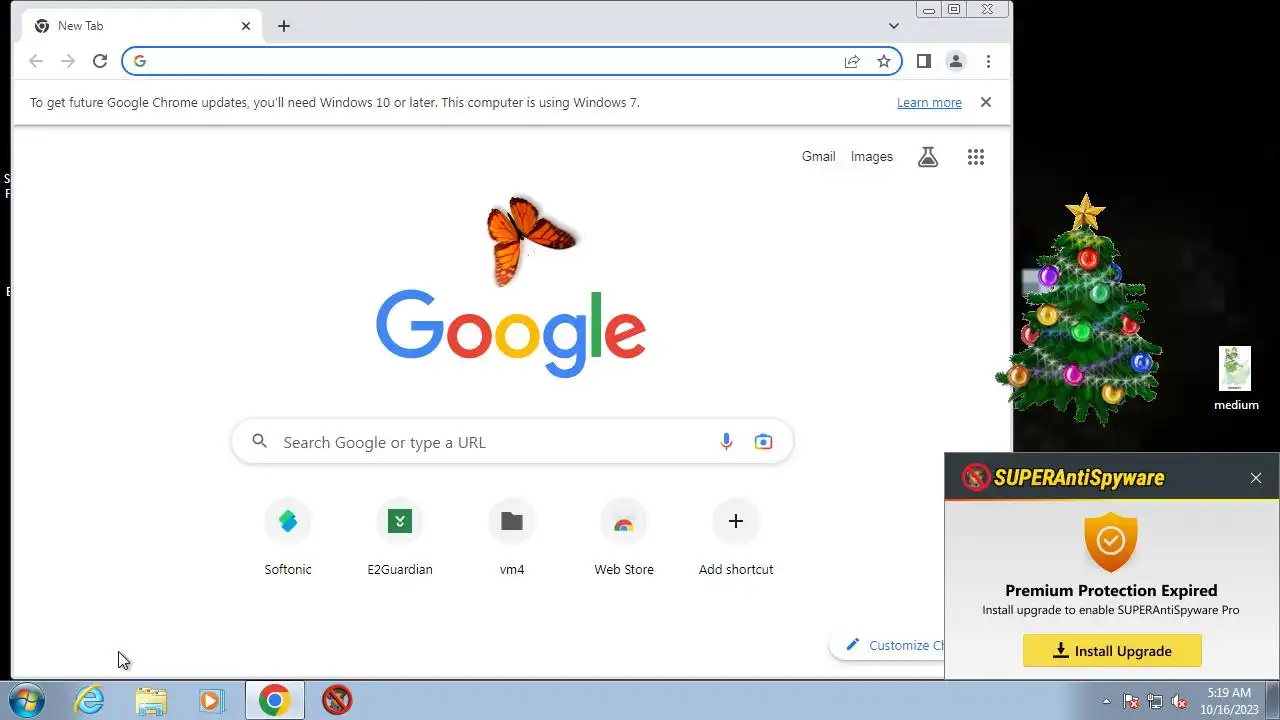This screenshot has width=1280, height=720.
Task: Search by image camera icon
Action: pyautogui.click(x=763, y=442)
